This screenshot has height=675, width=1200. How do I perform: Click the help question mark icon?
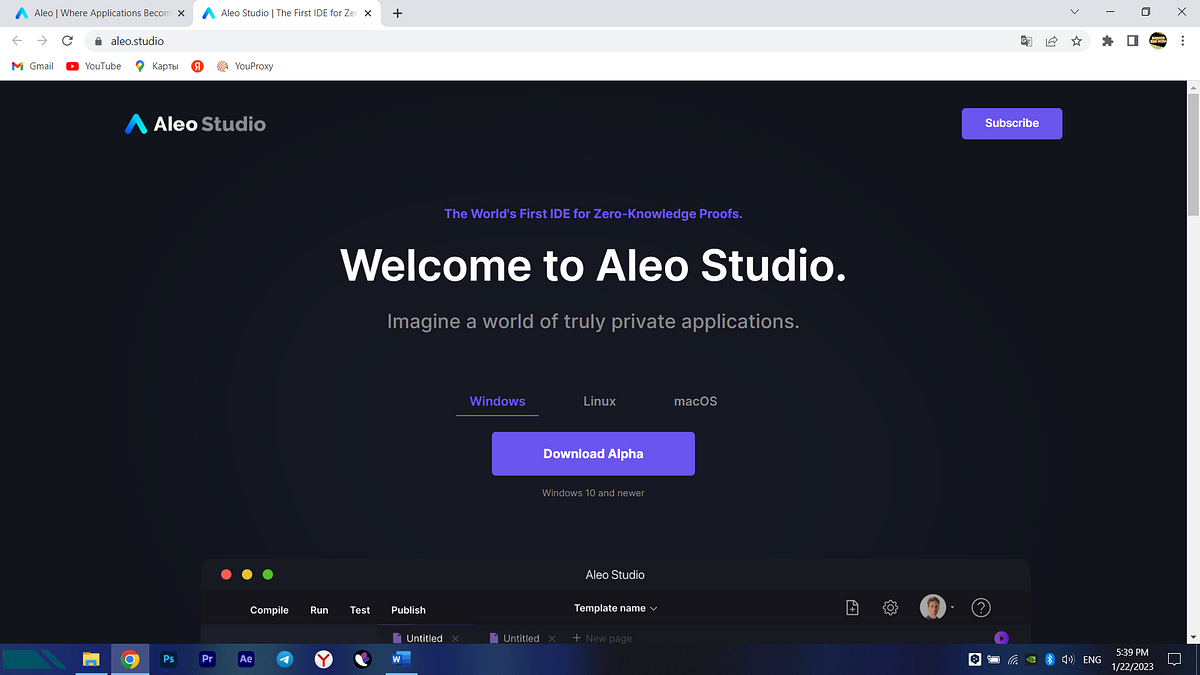coord(980,607)
